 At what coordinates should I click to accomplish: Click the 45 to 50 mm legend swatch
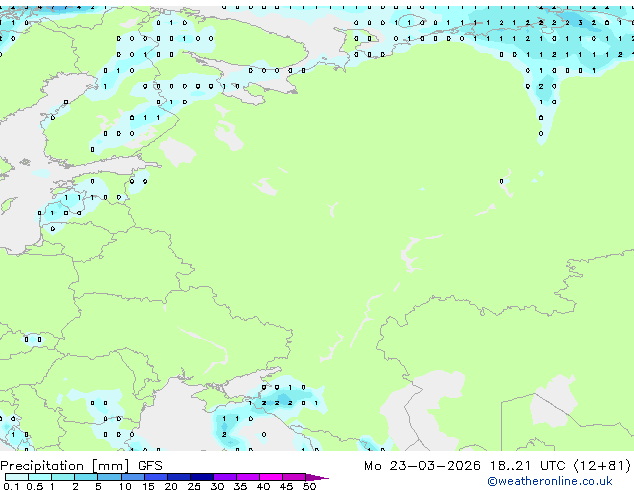tap(294, 477)
